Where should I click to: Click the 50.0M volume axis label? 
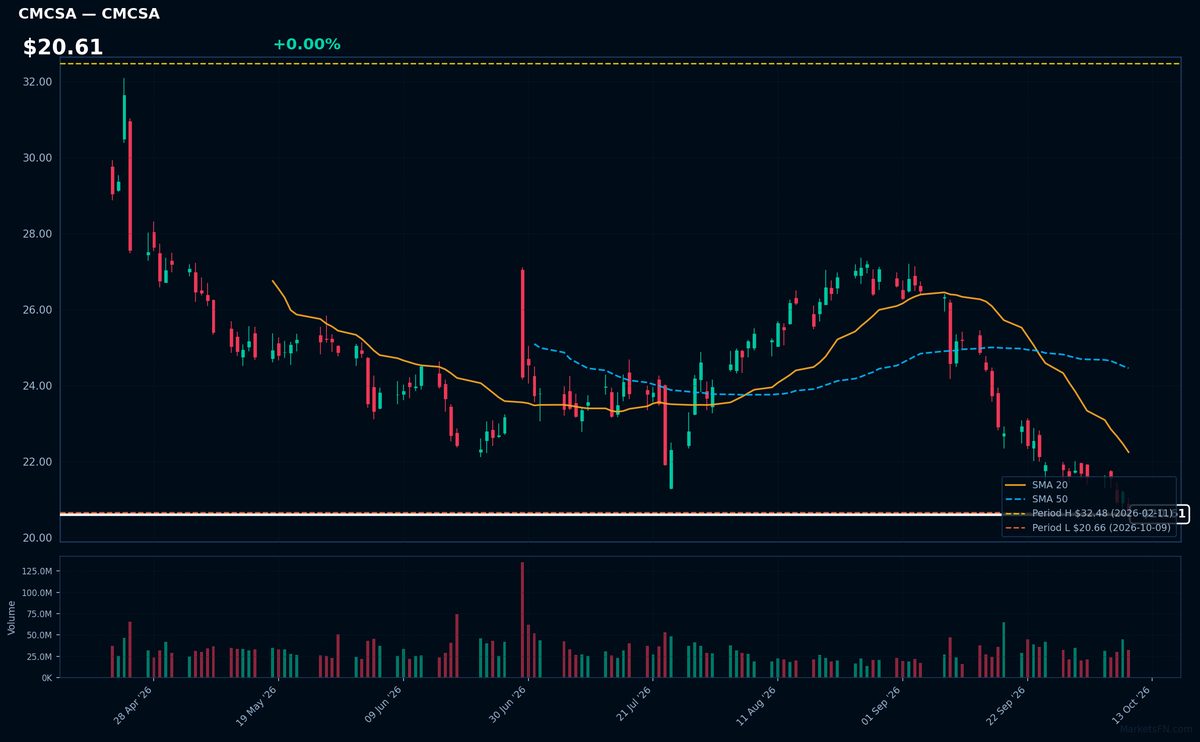click(39, 635)
